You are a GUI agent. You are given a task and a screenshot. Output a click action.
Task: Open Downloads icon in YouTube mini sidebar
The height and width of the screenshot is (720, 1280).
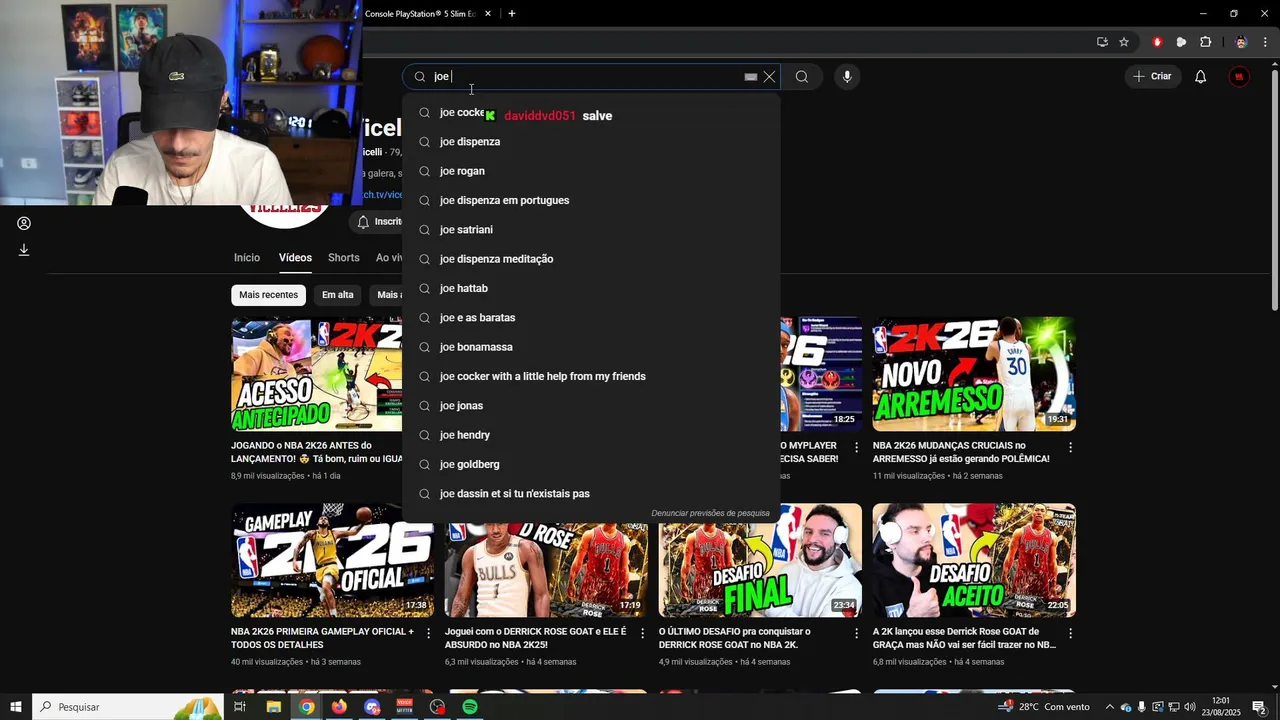pos(24,250)
